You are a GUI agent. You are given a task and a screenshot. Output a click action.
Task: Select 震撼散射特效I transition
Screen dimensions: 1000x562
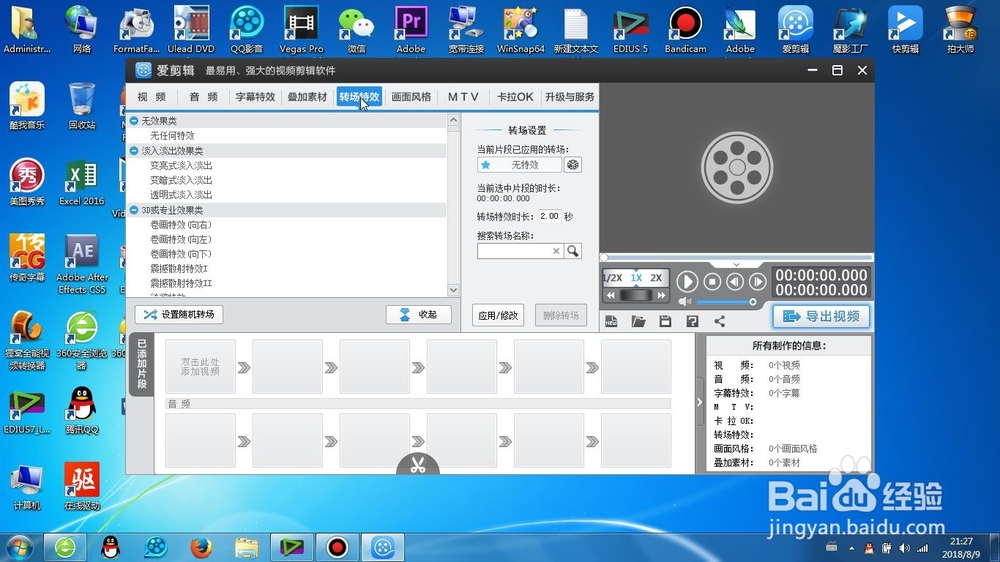coord(179,269)
